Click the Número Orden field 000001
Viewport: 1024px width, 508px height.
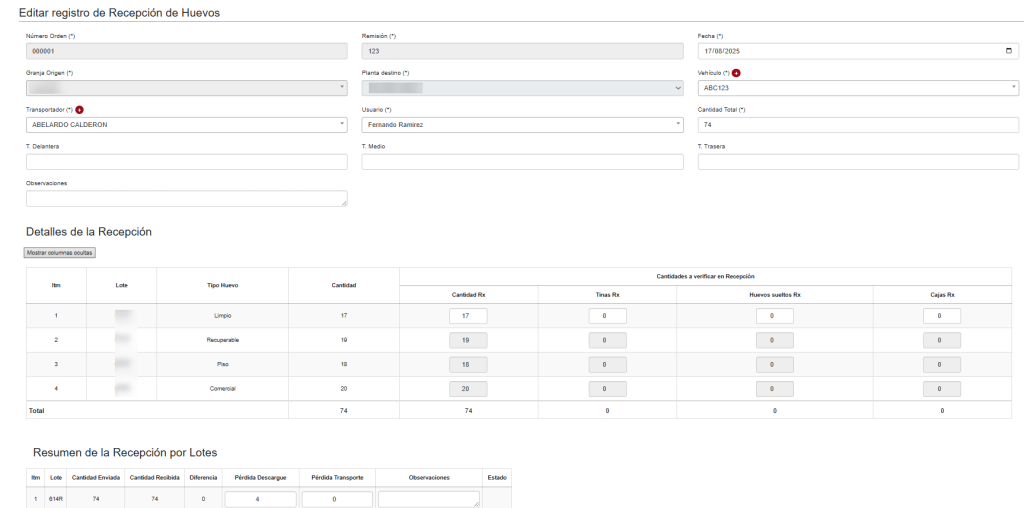187,51
